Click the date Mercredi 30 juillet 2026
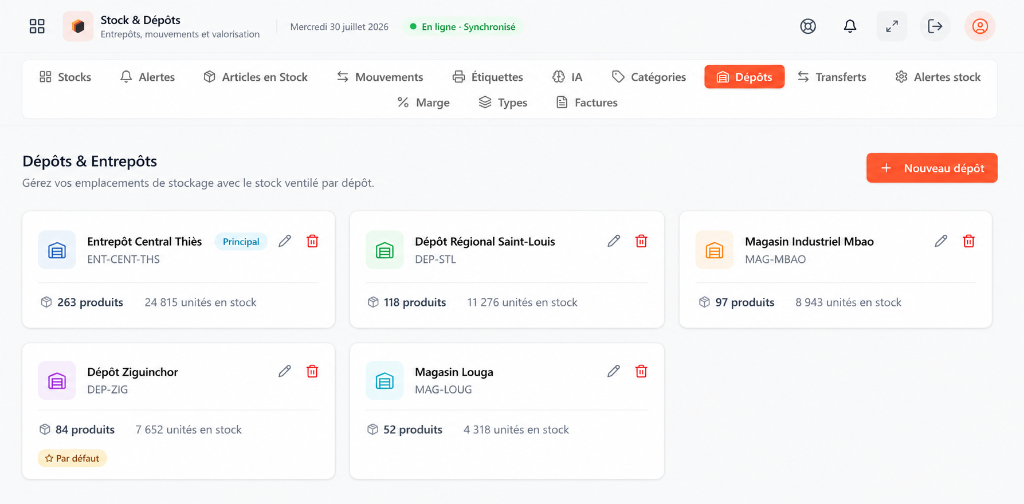Viewport: 1024px width, 504px height. point(339,27)
